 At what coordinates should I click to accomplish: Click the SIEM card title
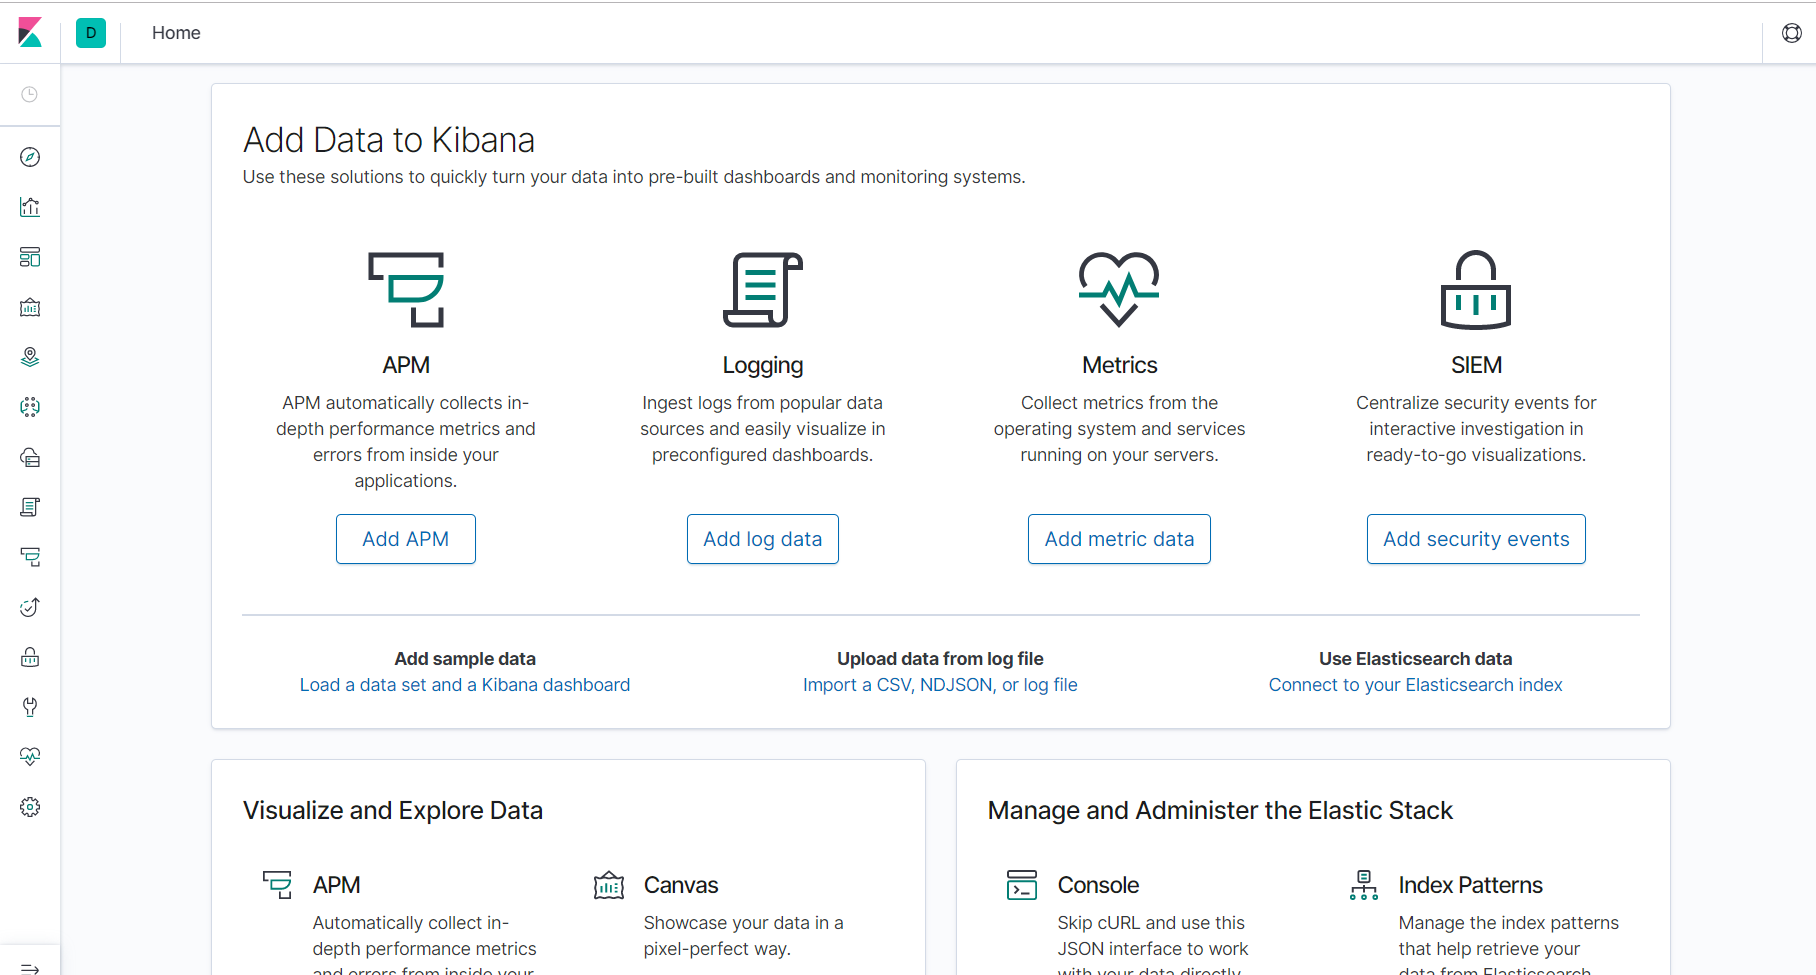click(x=1476, y=365)
